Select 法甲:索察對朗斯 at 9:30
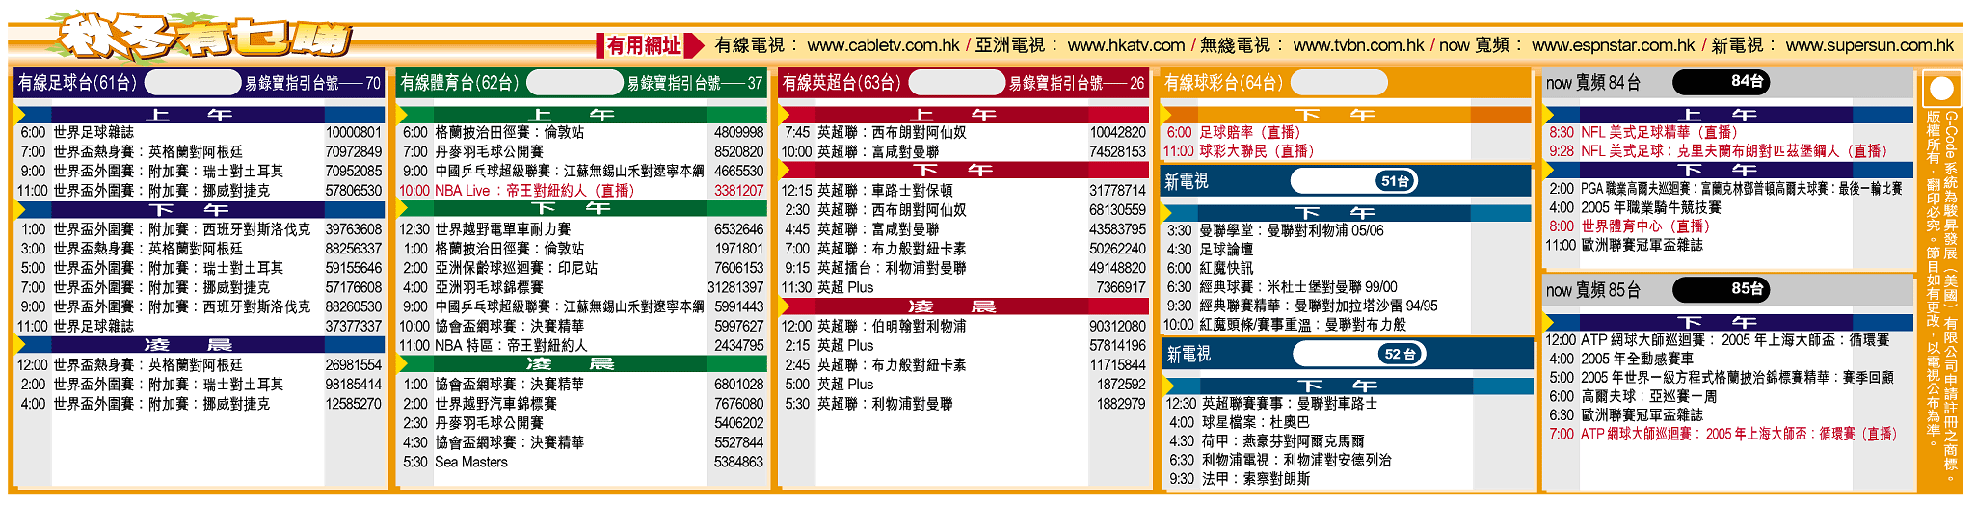Viewport: 1976px width, 506px height. pyautogui.click(x=1256, y=479)
